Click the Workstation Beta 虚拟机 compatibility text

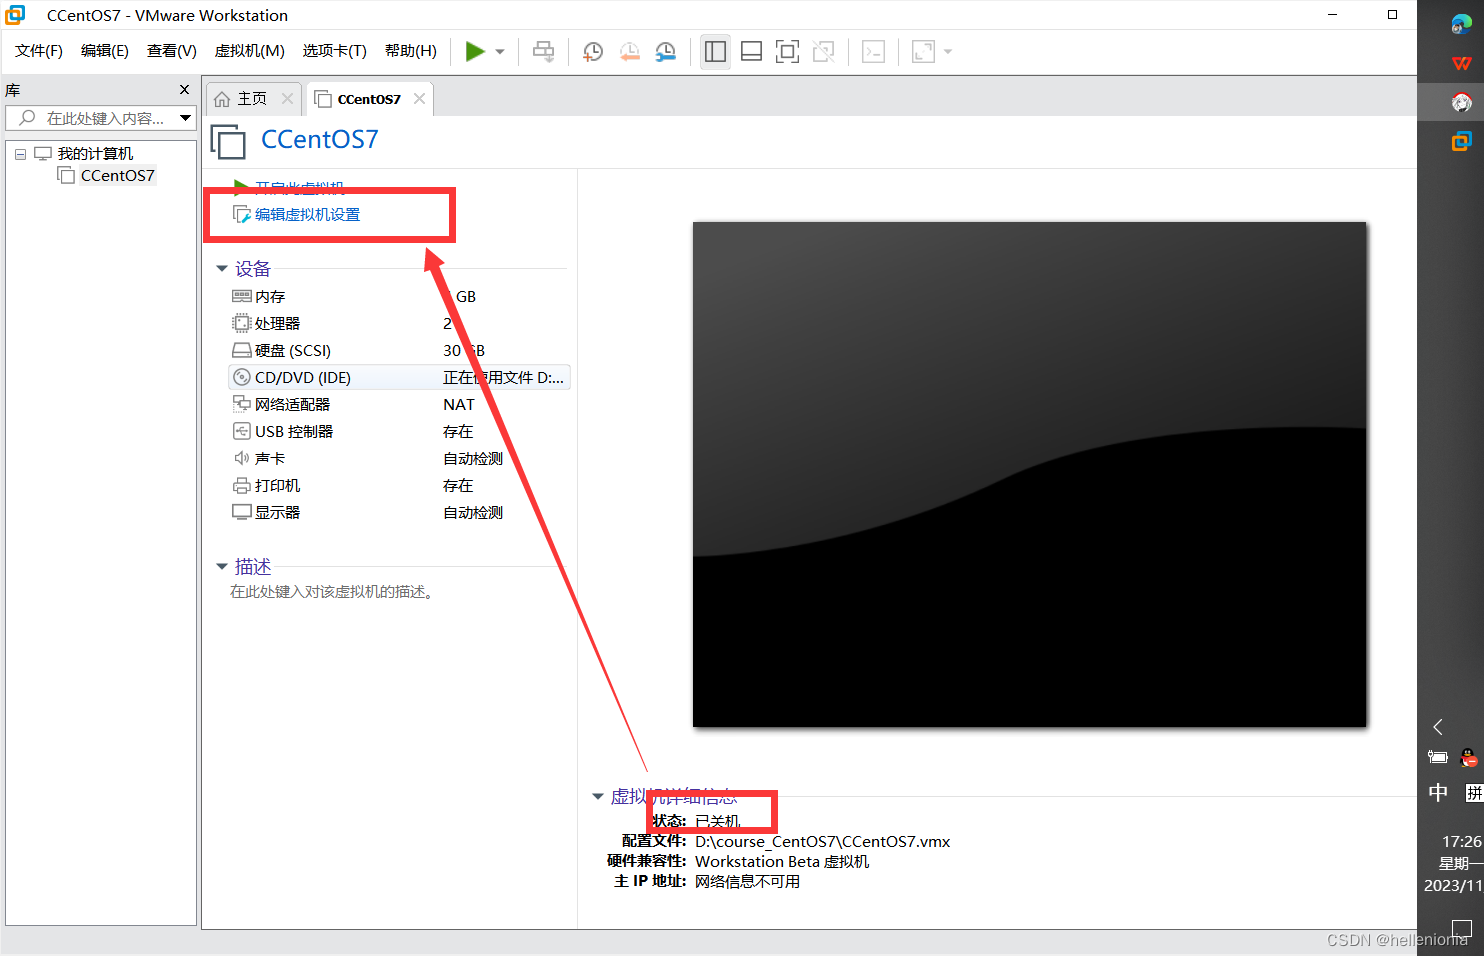782,861
